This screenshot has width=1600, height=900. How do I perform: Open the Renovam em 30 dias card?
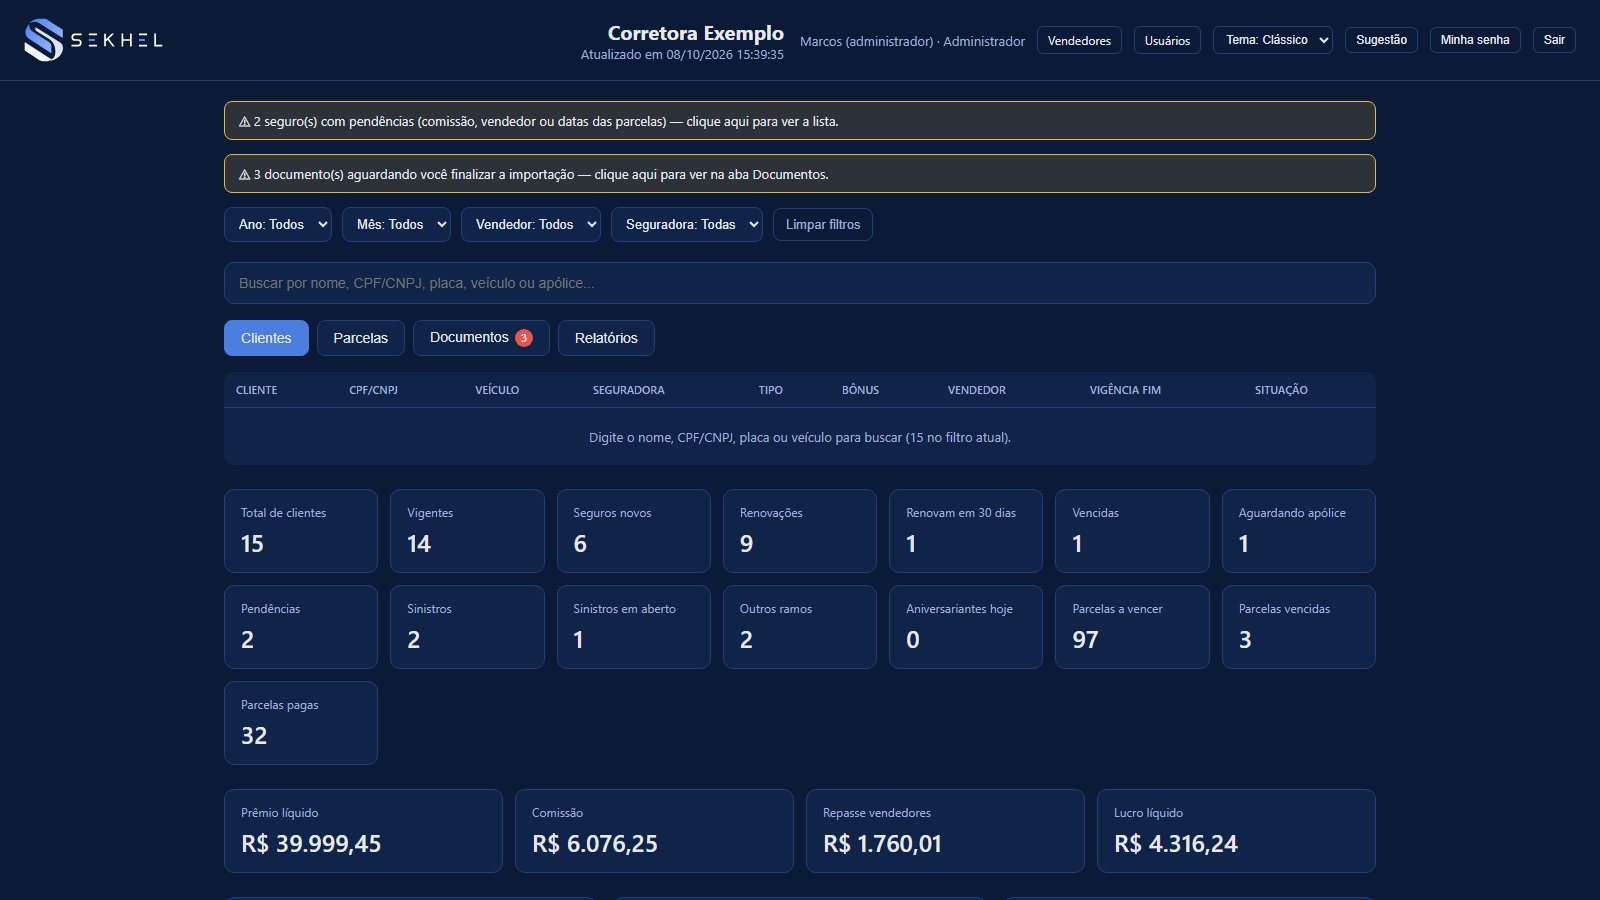point(966,531)
